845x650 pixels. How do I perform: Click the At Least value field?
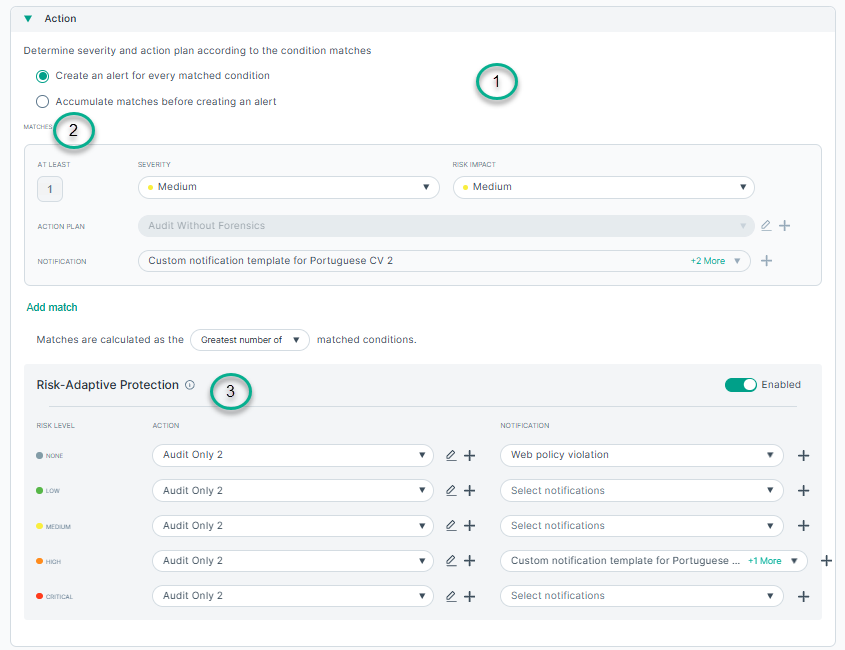49,189
